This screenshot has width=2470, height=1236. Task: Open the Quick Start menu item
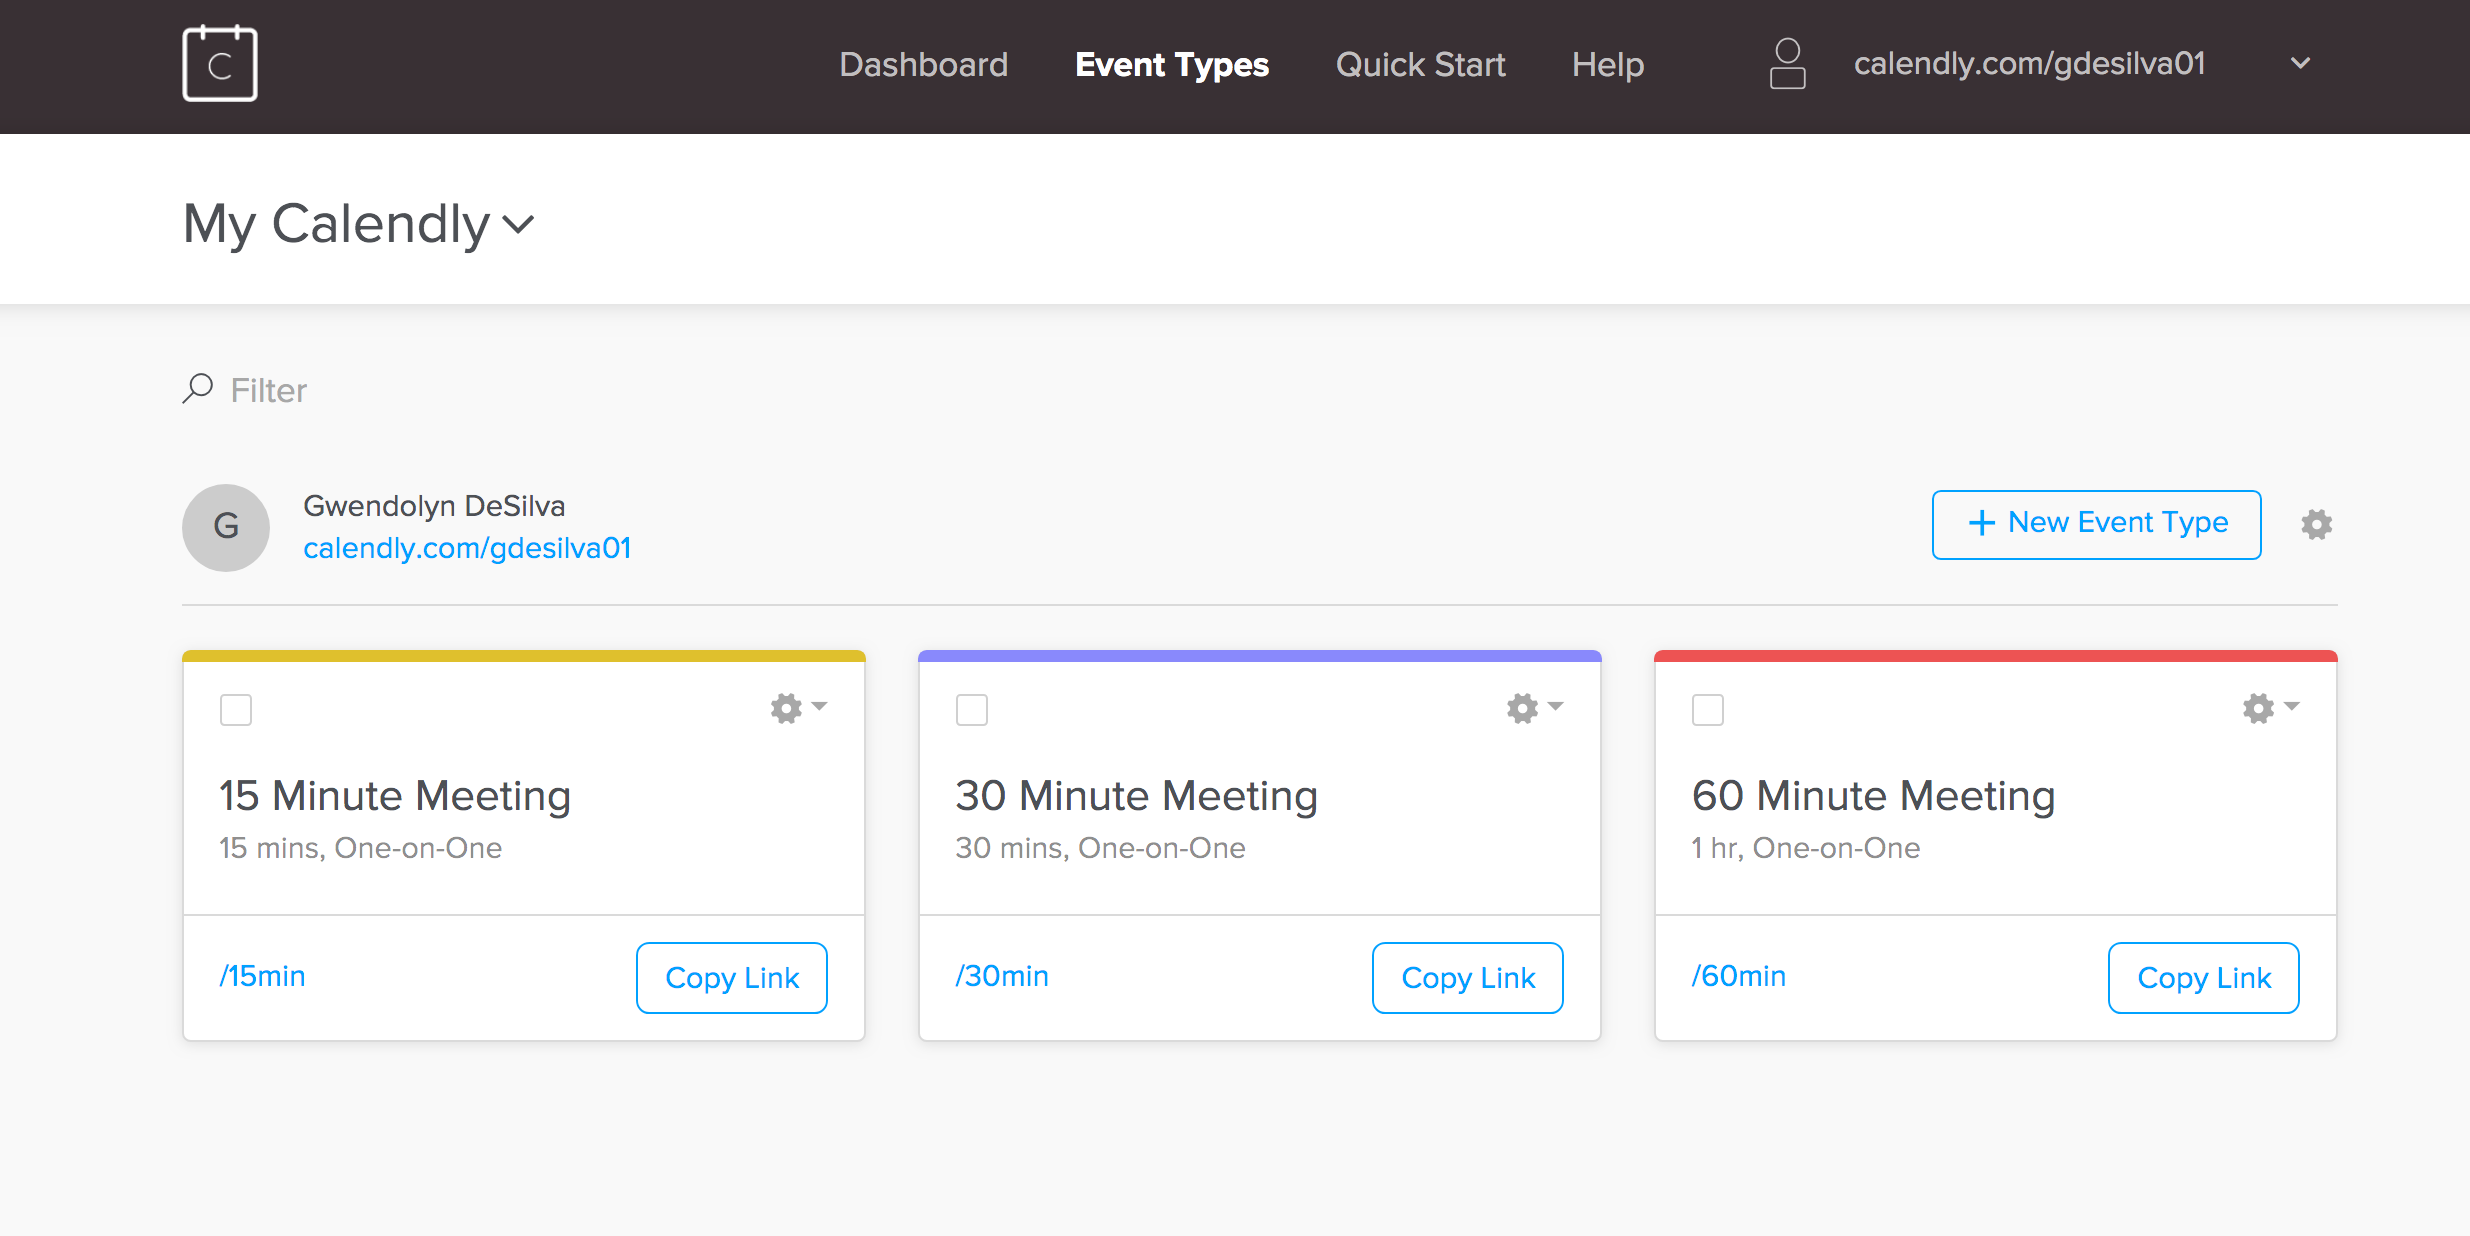tap(1420, 65)
